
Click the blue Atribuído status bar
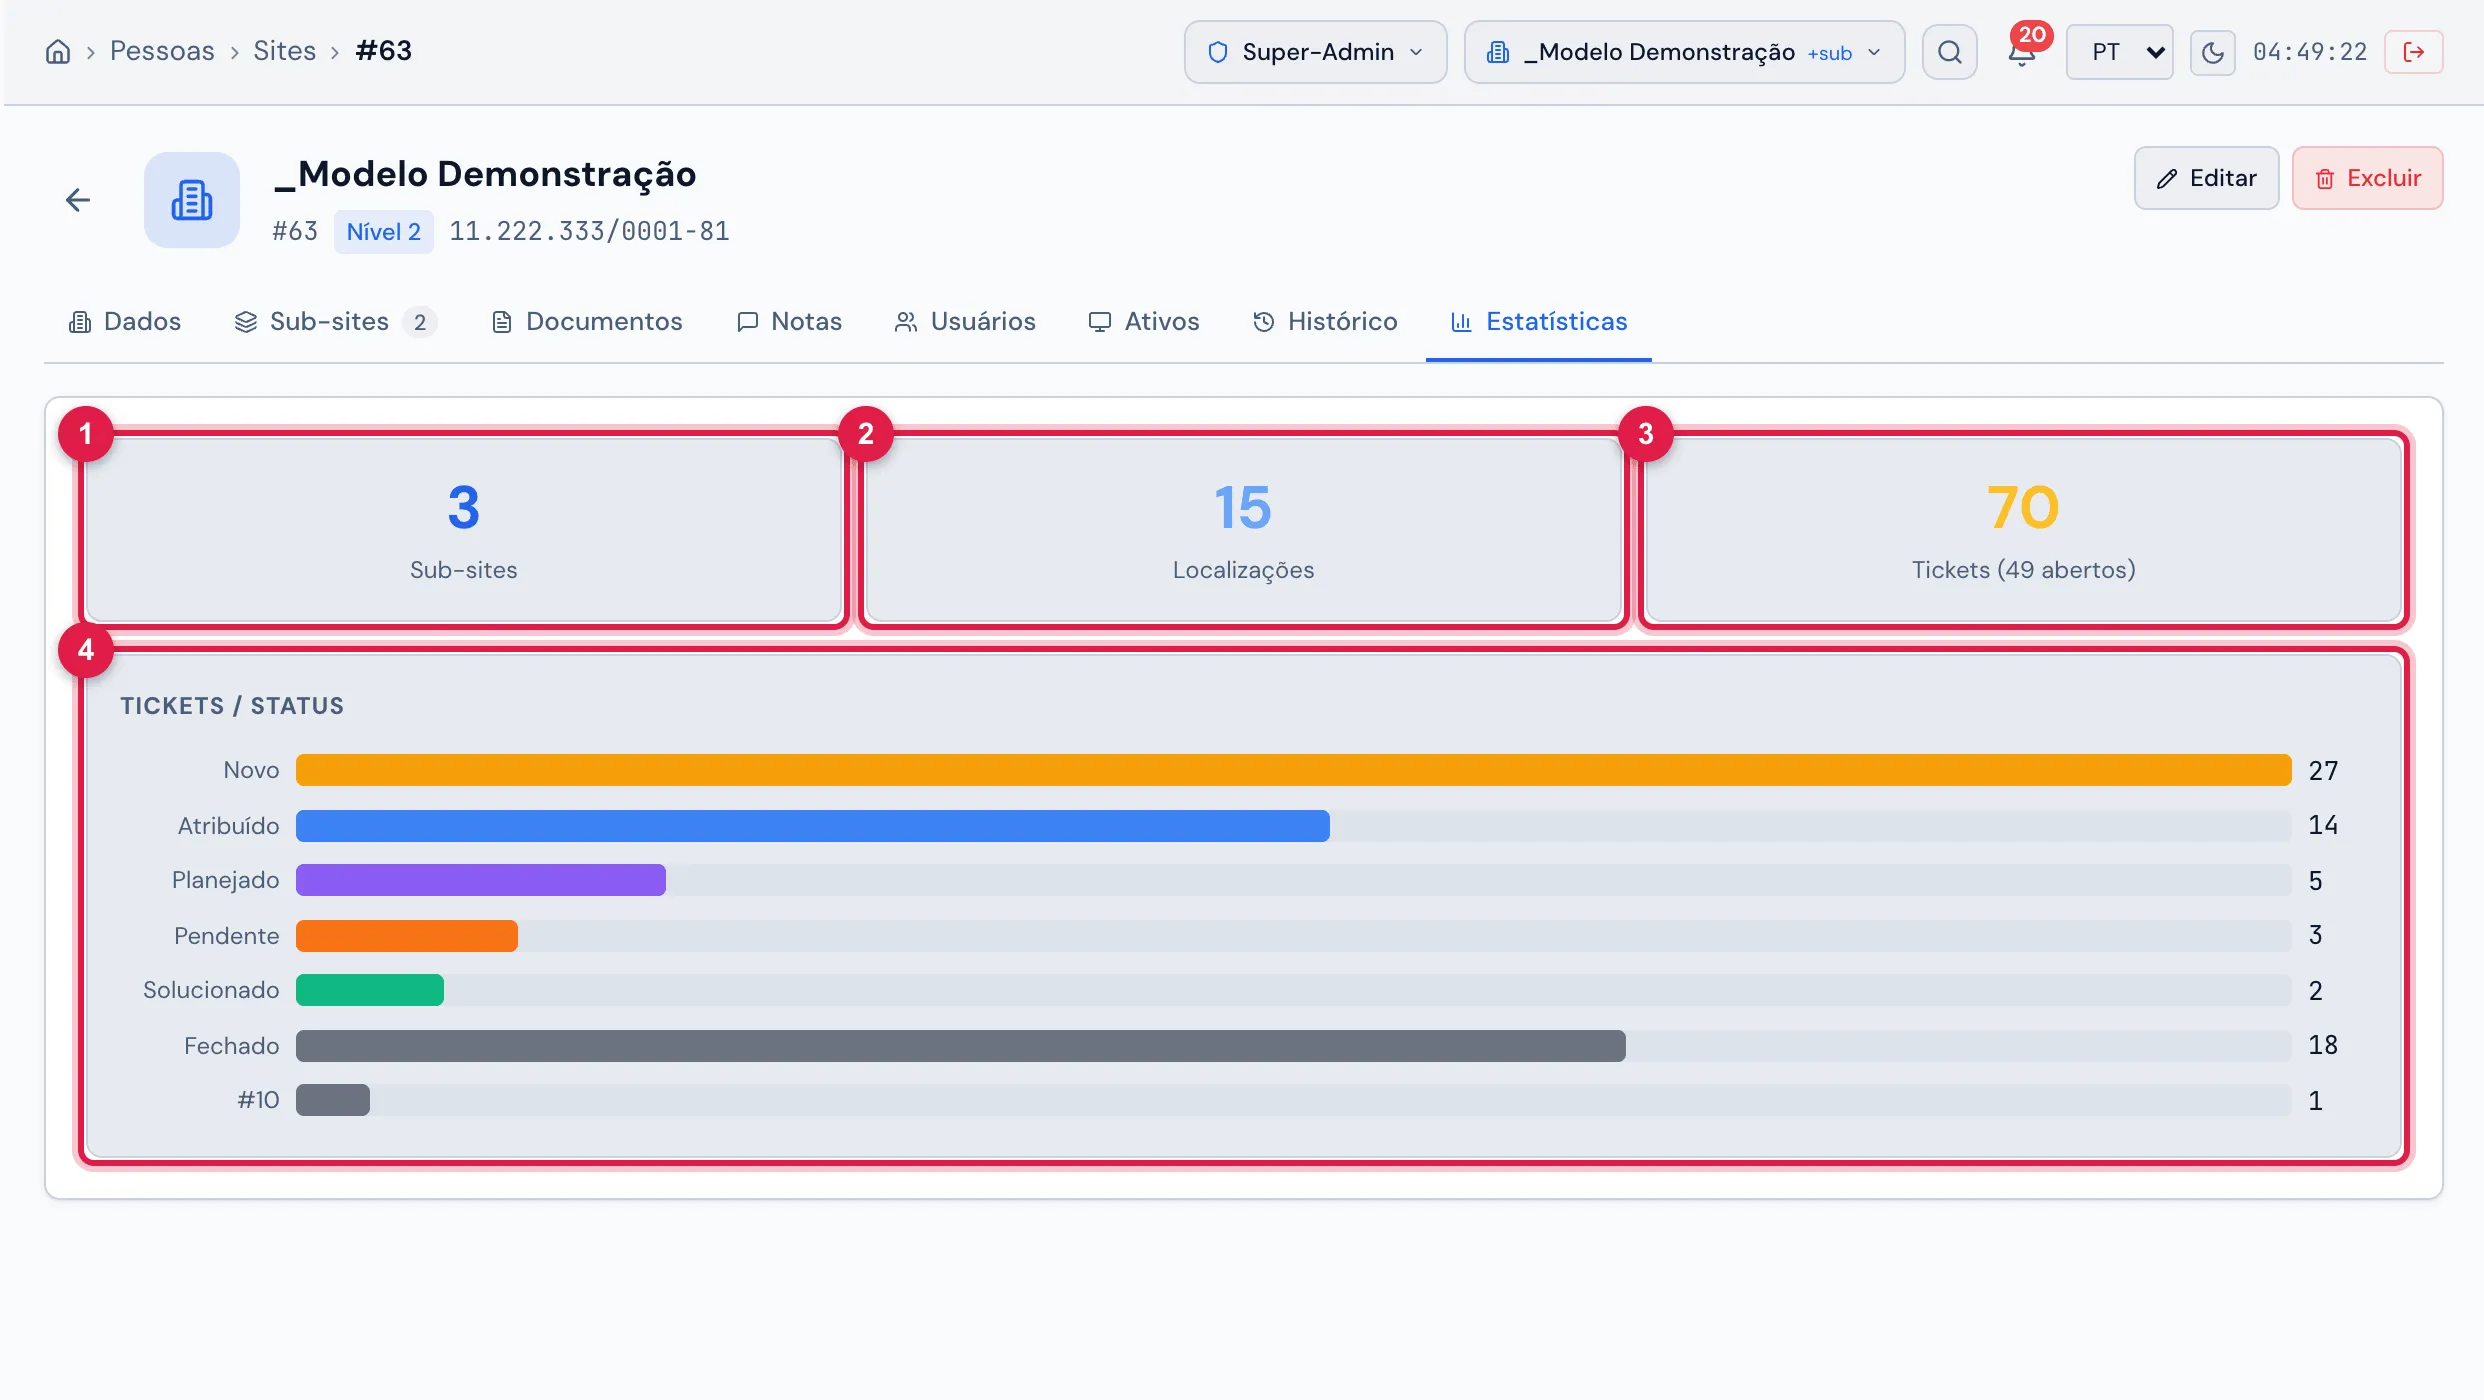pyautogui.click(x=812, y=826)
